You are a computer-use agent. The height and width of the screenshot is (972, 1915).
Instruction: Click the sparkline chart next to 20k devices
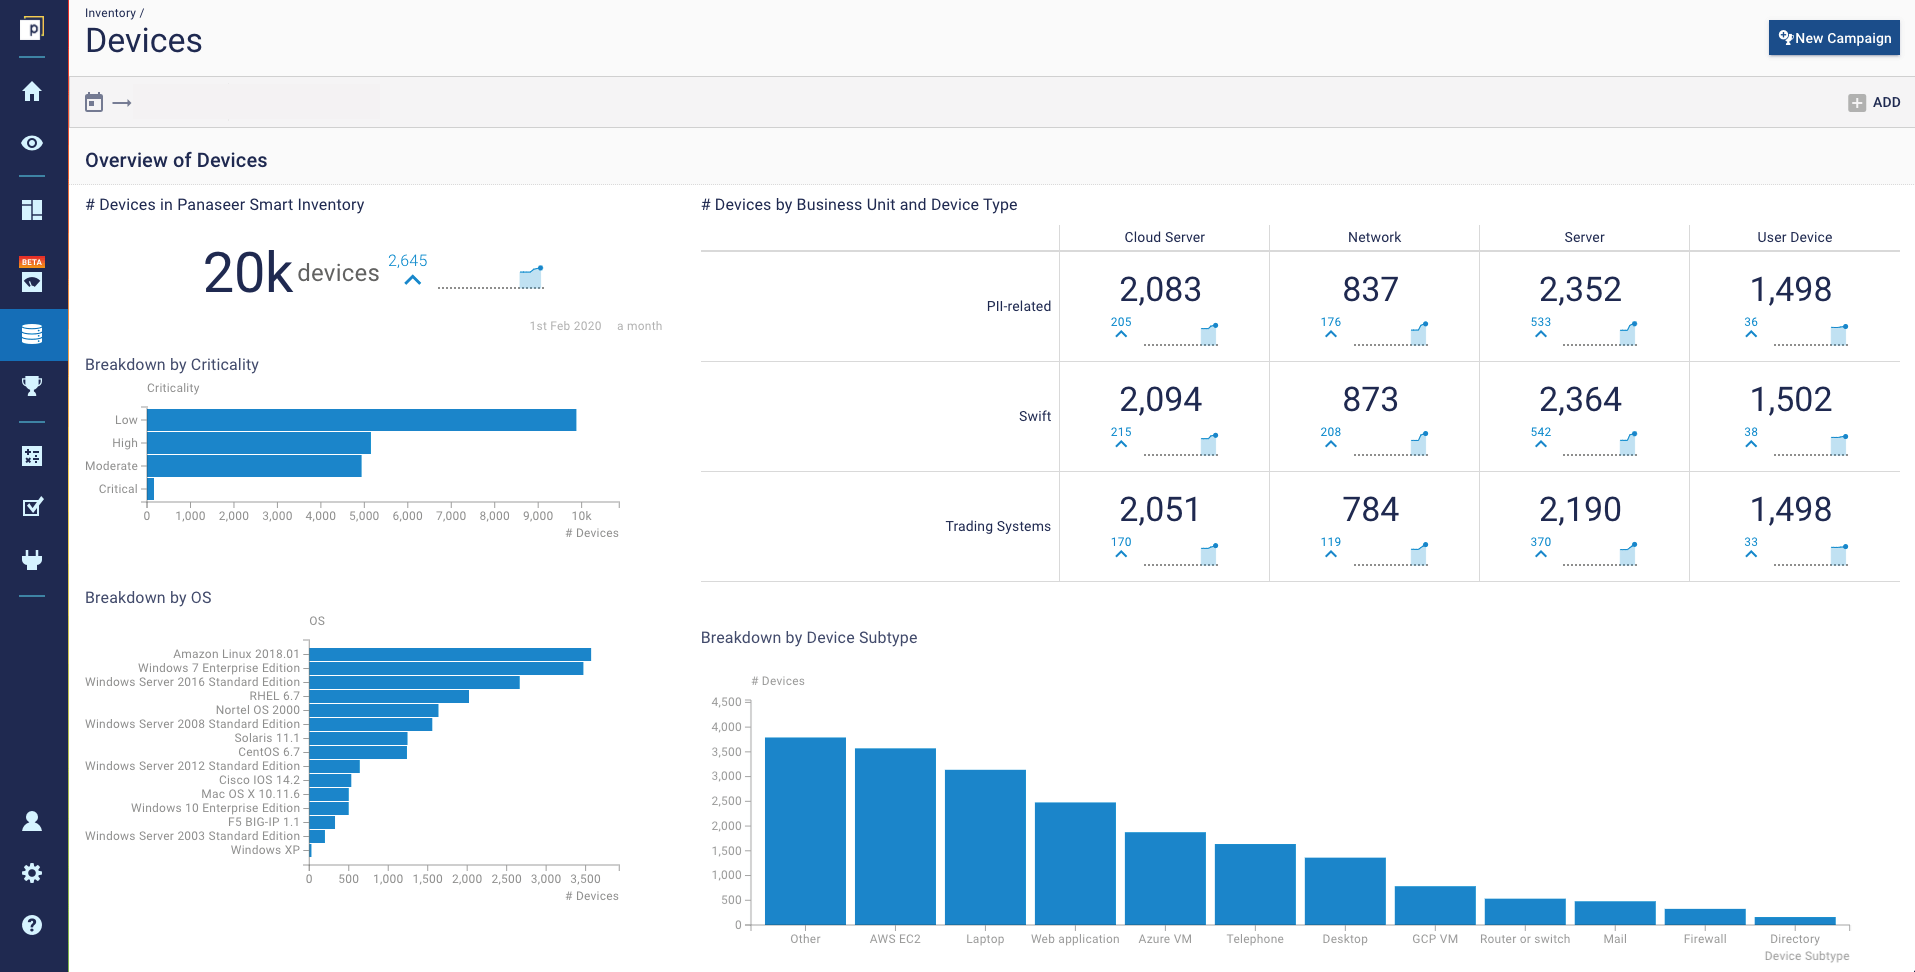532,275
